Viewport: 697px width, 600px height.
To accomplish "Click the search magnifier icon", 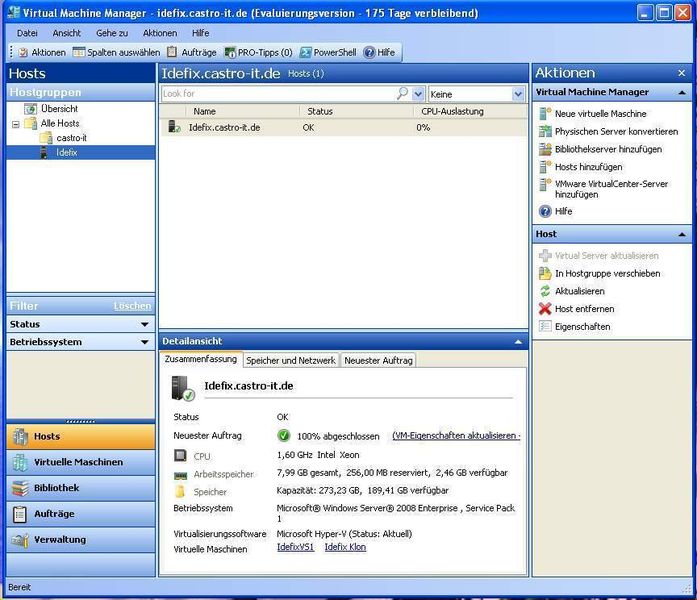I will pos(402,94).
